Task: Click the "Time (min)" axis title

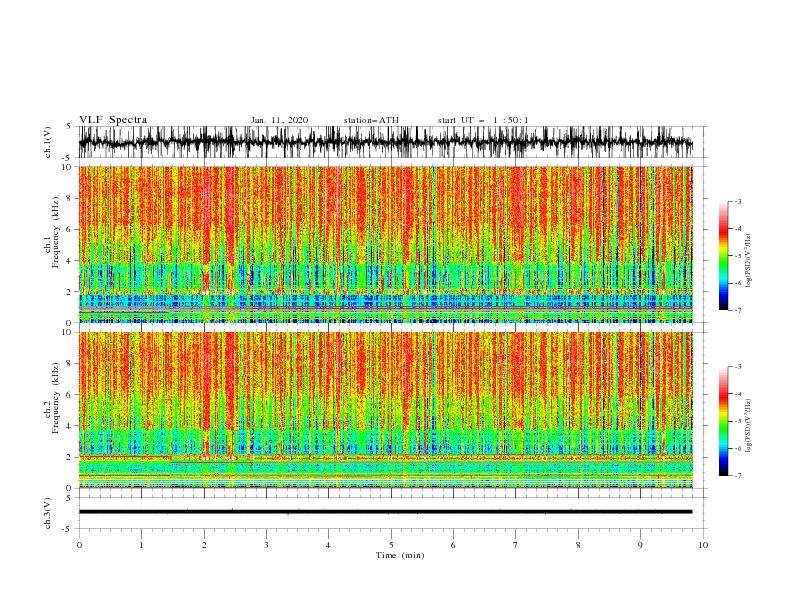Action: click(x=400, y=555)
